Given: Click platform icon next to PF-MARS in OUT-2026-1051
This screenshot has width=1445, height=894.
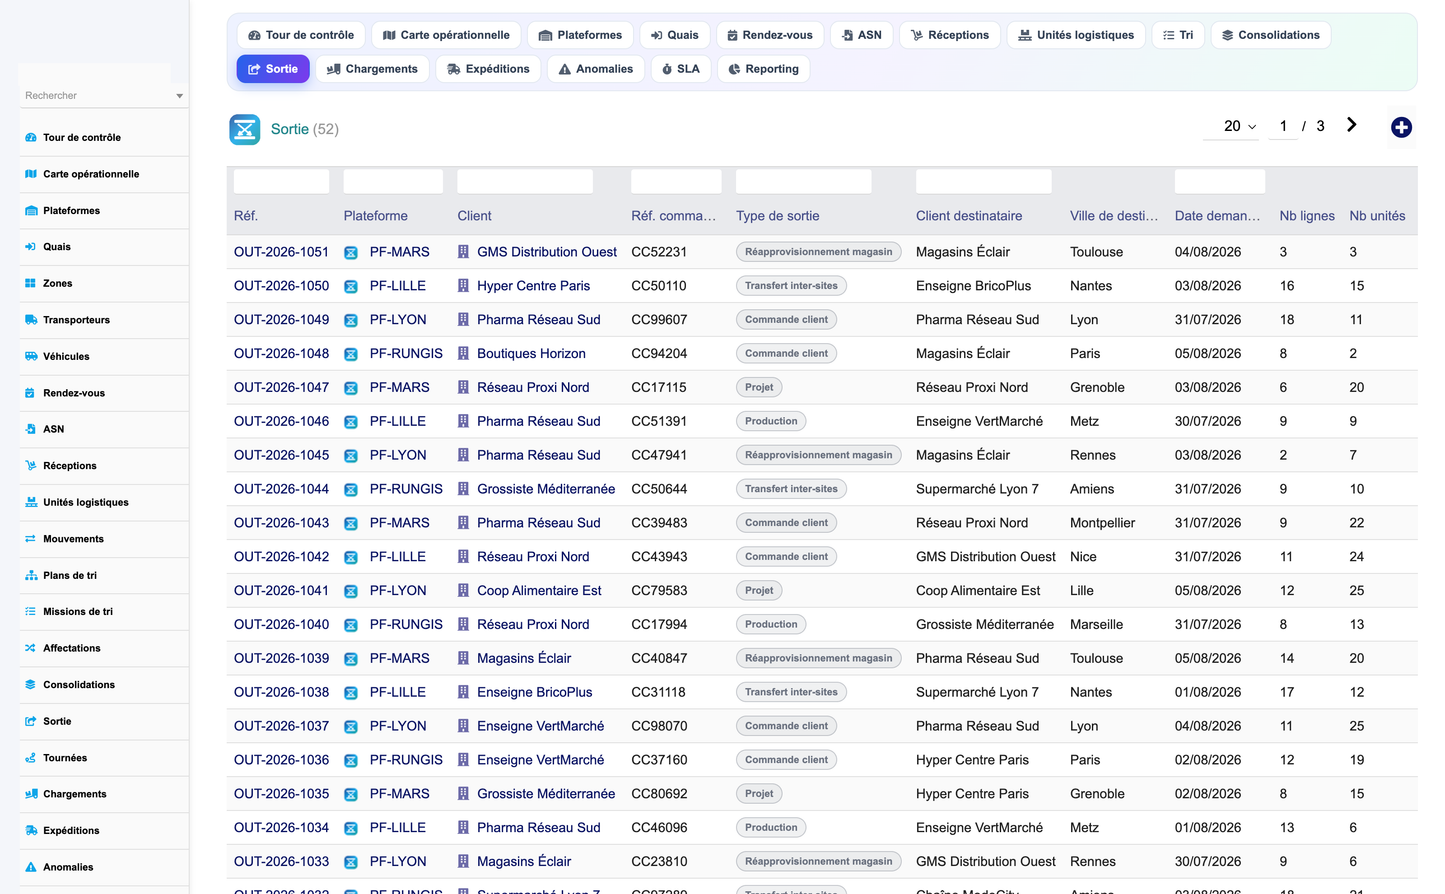Looking at the screenshot, I should [351, 253].
